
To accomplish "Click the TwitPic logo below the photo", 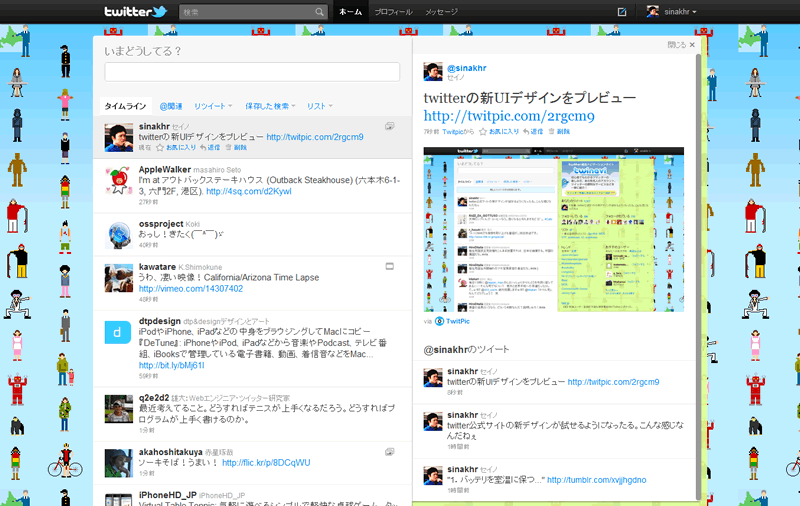I will (x=439, y=321).
